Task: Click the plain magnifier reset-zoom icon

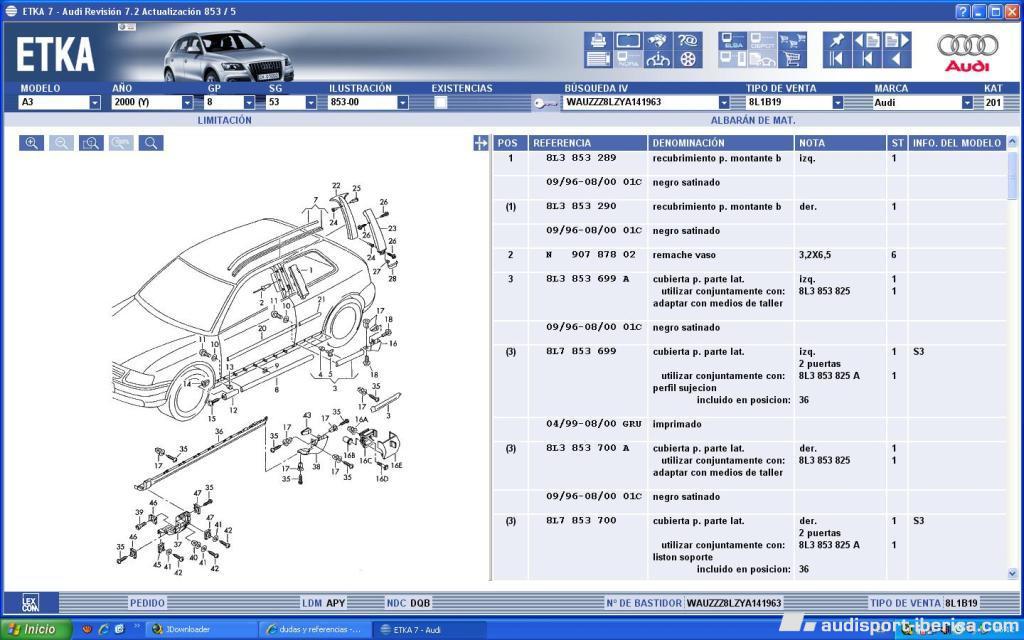Action: click(x=151, y=143)
